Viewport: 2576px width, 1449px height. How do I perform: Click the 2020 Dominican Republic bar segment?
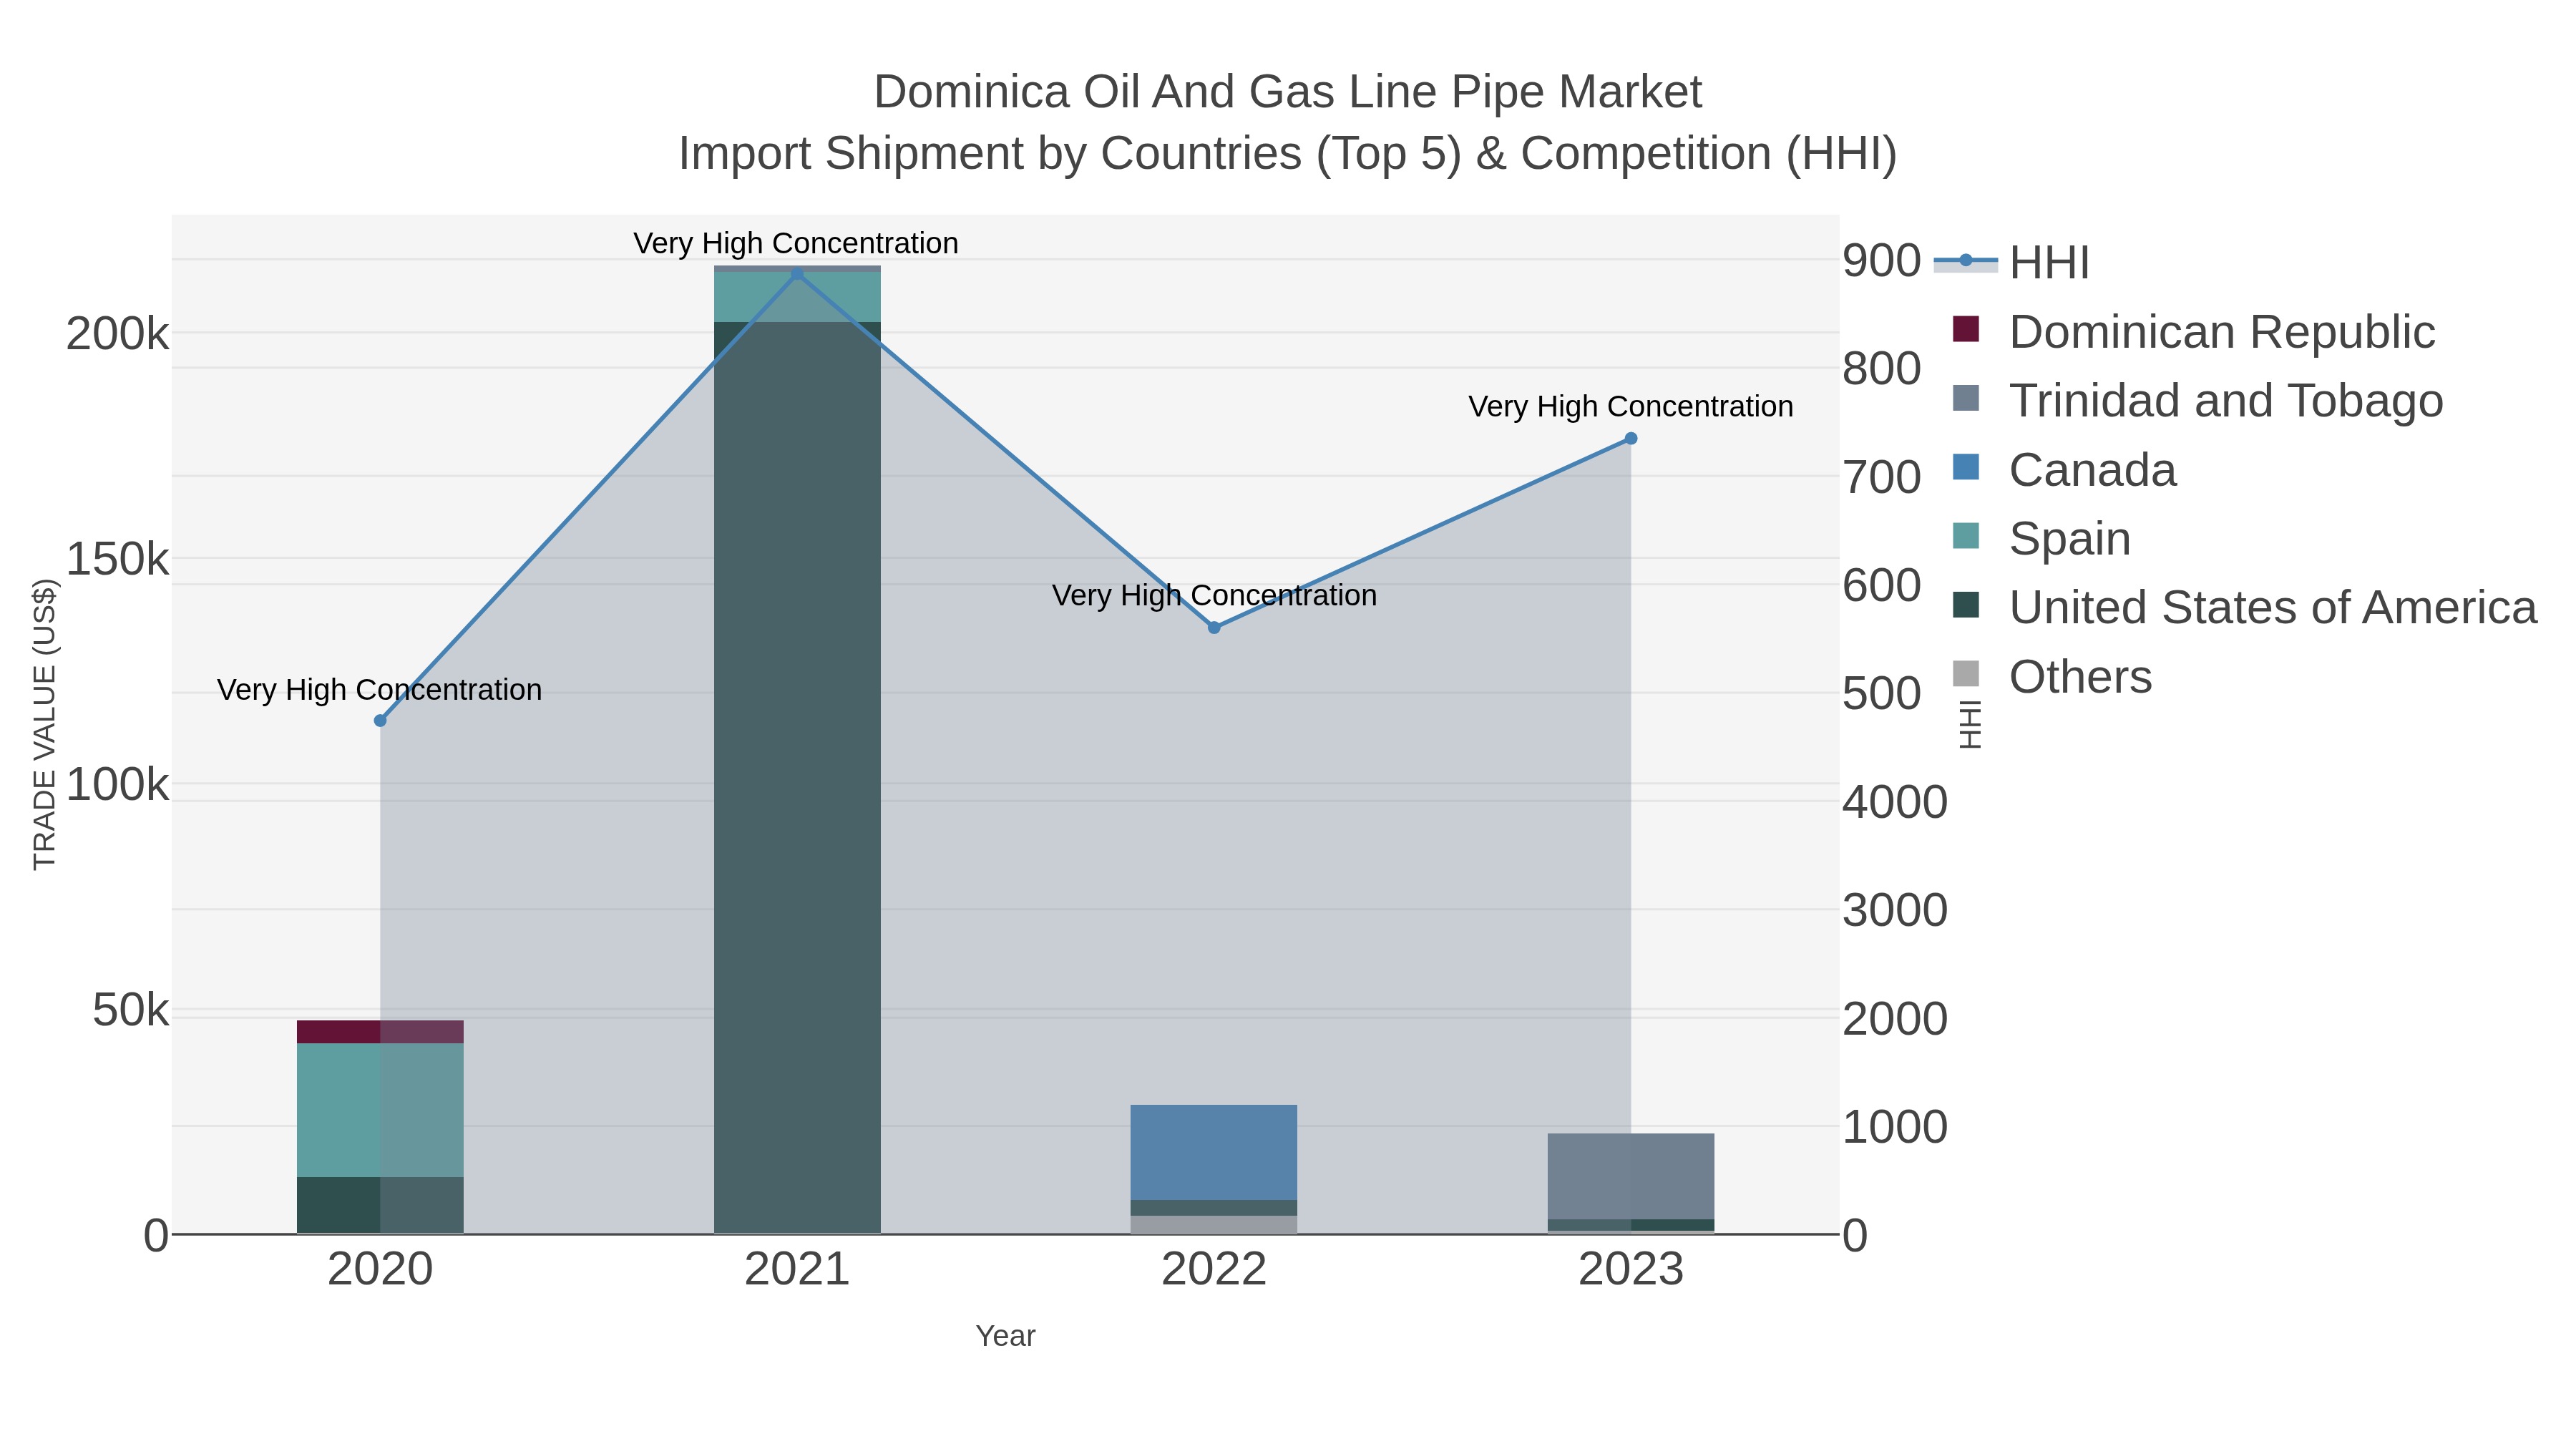pyautogui.click(x=380, y=1032)
